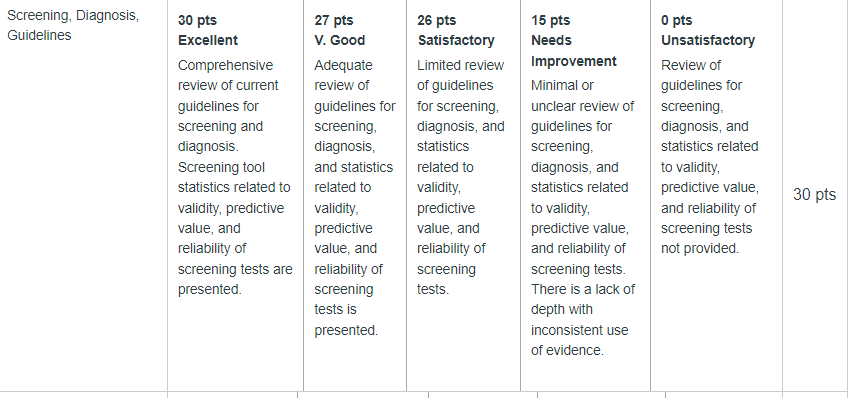Screen dimensions: 853x398
Task: Click the Satisfactory description starting 'Limited review'
Action: (x=461, y=177)
